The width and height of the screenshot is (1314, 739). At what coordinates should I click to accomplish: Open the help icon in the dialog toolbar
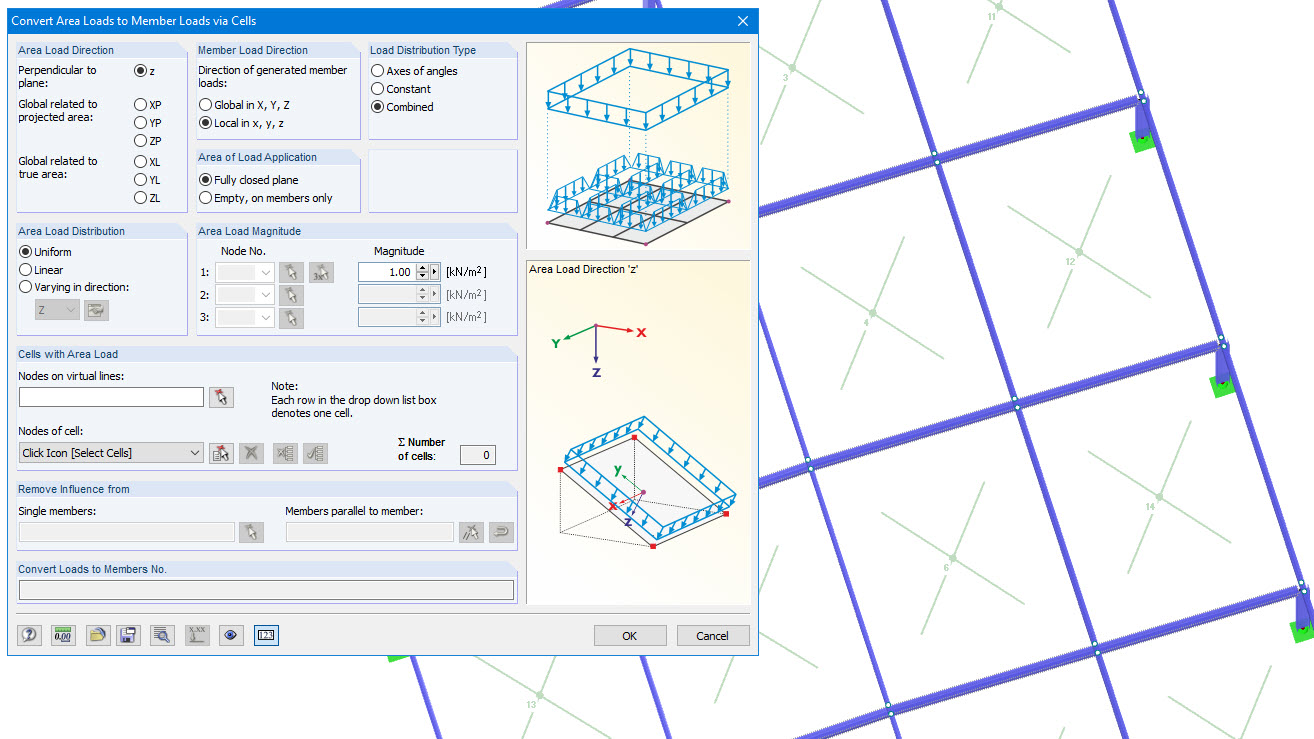(x=29, y=634)
